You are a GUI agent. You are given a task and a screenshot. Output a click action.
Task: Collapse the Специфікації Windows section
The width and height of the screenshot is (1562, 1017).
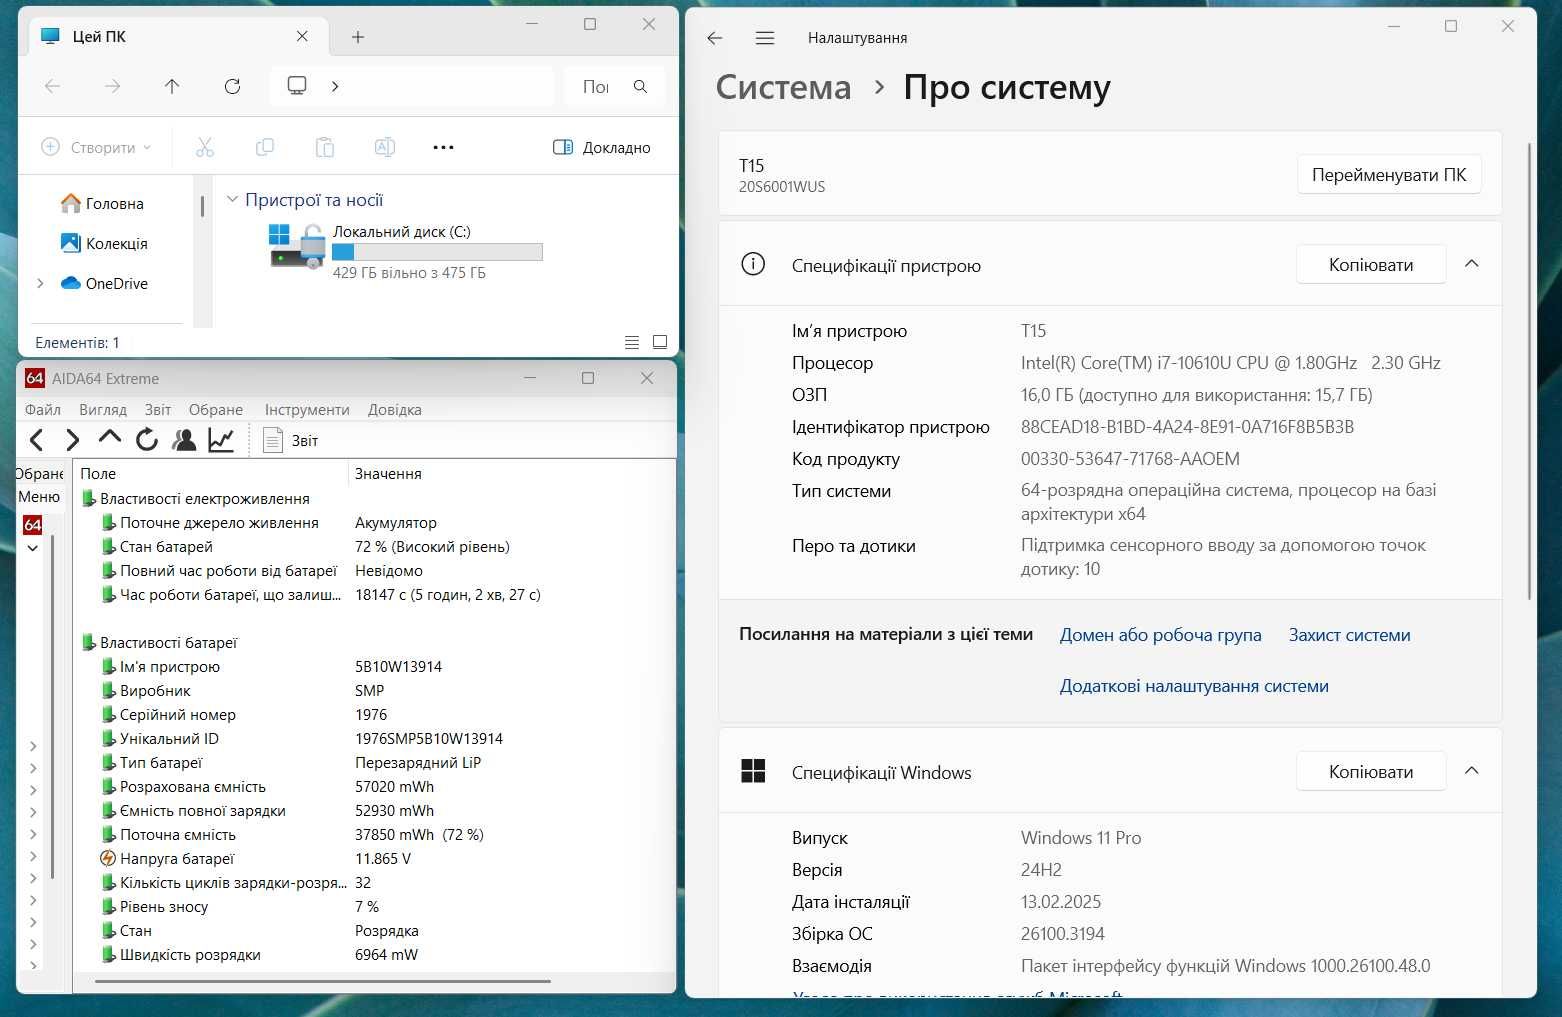coord(1471,771)
